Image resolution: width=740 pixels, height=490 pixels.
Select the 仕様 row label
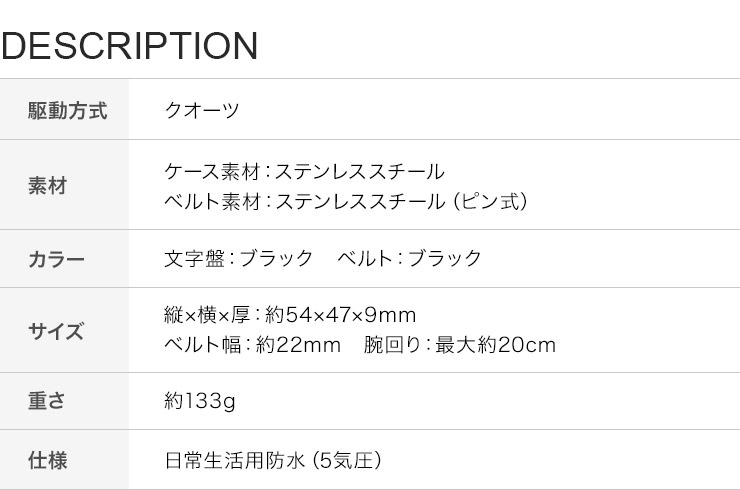[47, 460]
